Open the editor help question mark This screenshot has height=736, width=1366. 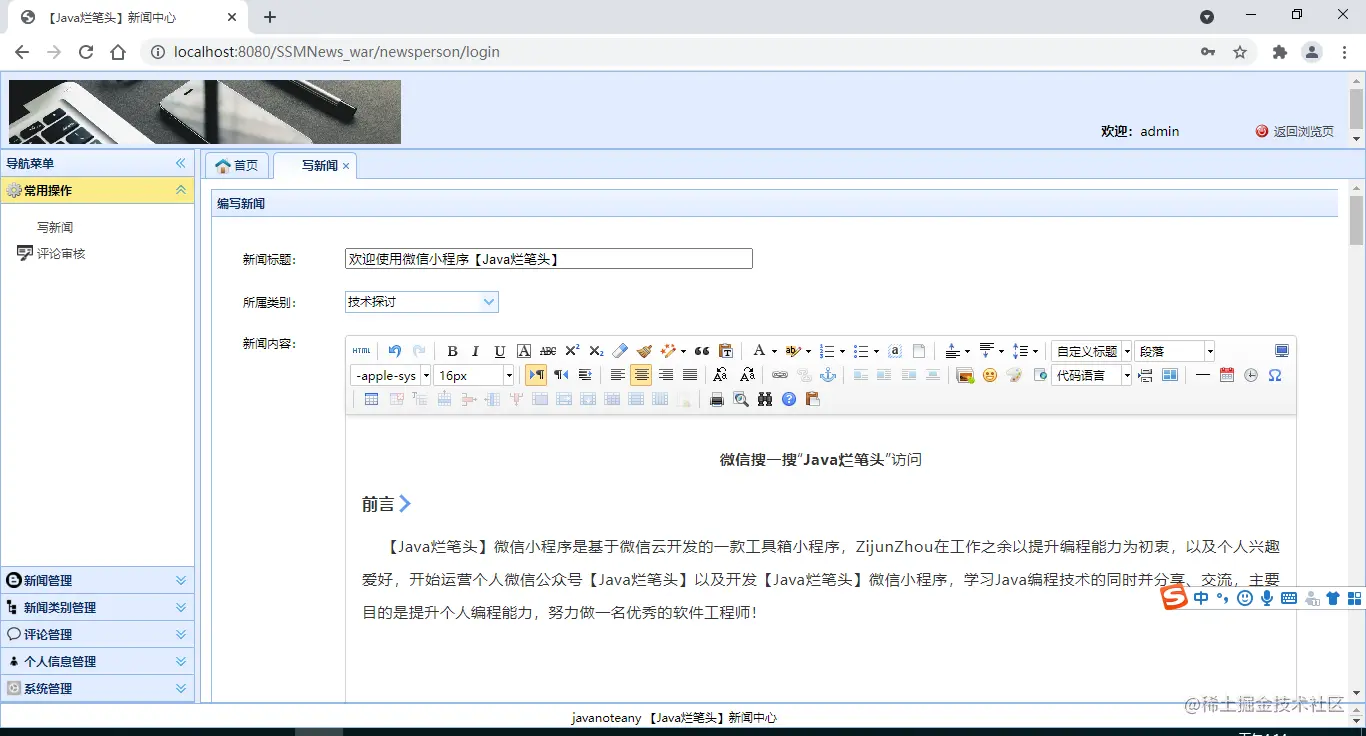coord(789,399)
